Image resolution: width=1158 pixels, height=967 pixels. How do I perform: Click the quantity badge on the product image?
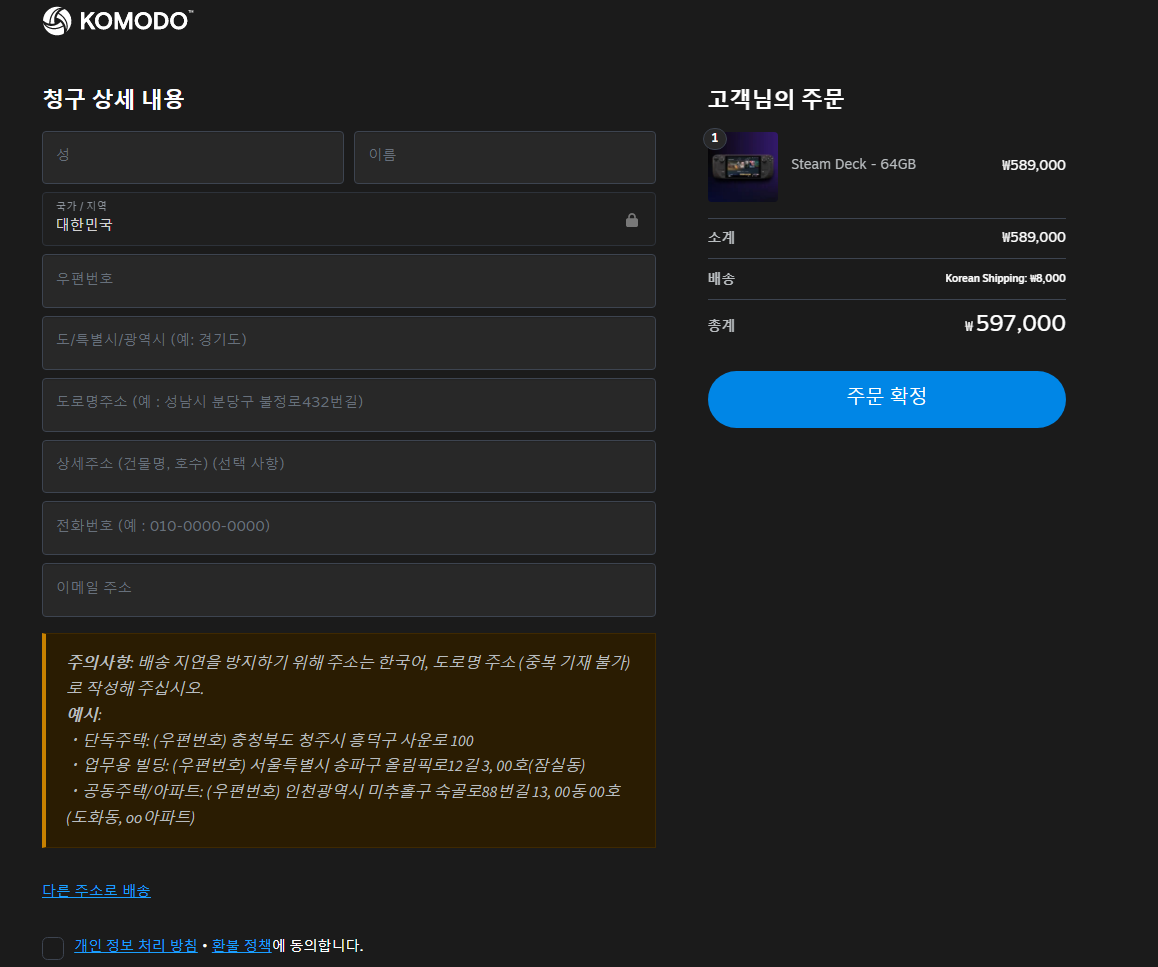click(x=715, y=139)
